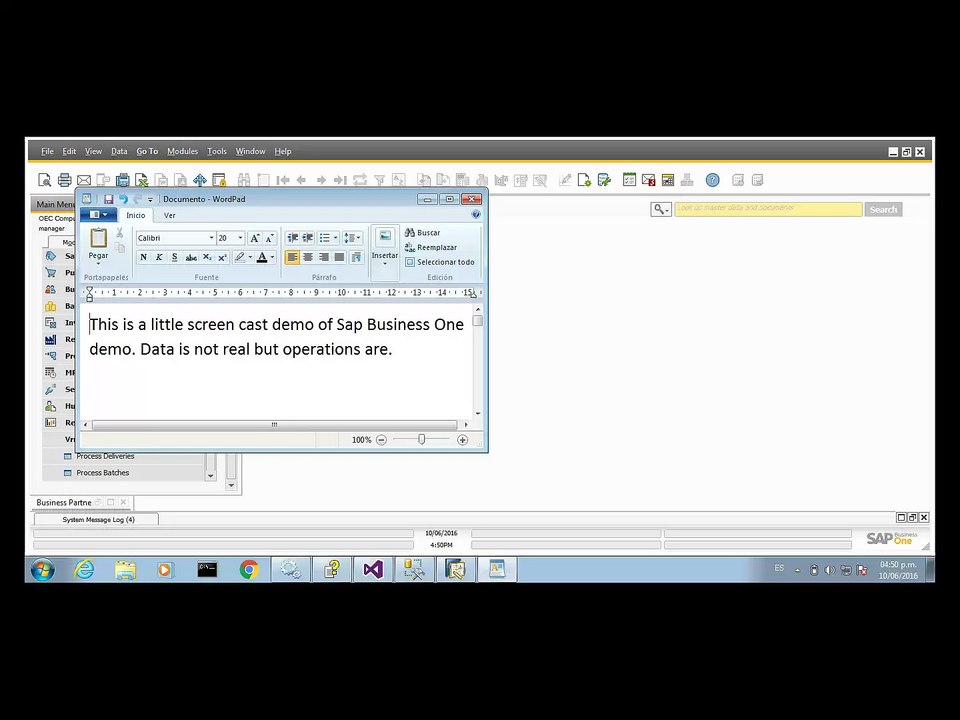Image resolution: width=960 pixels, height=720 pixels.
Task: Open line spacing dropdown
Action: click(352, 238)
